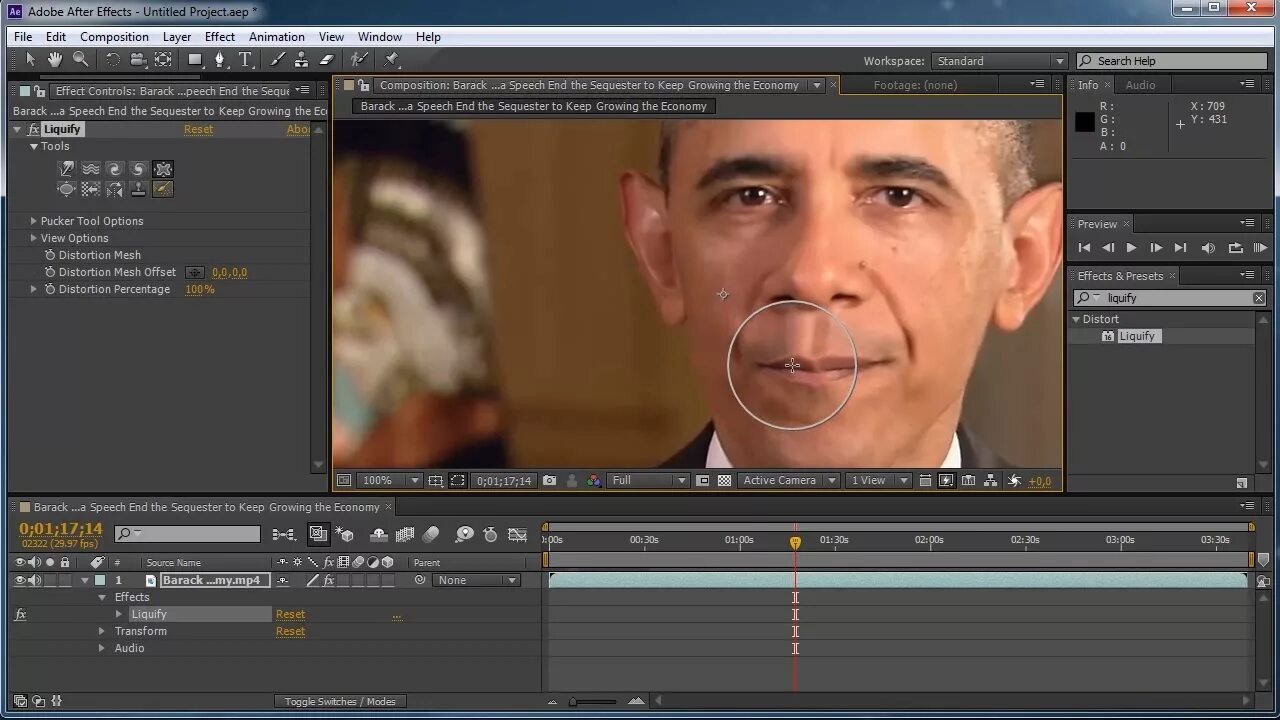Select the Rectangle shape tool
The image size is (1280, 720).
pyautogui.click(x=195, y=60)
